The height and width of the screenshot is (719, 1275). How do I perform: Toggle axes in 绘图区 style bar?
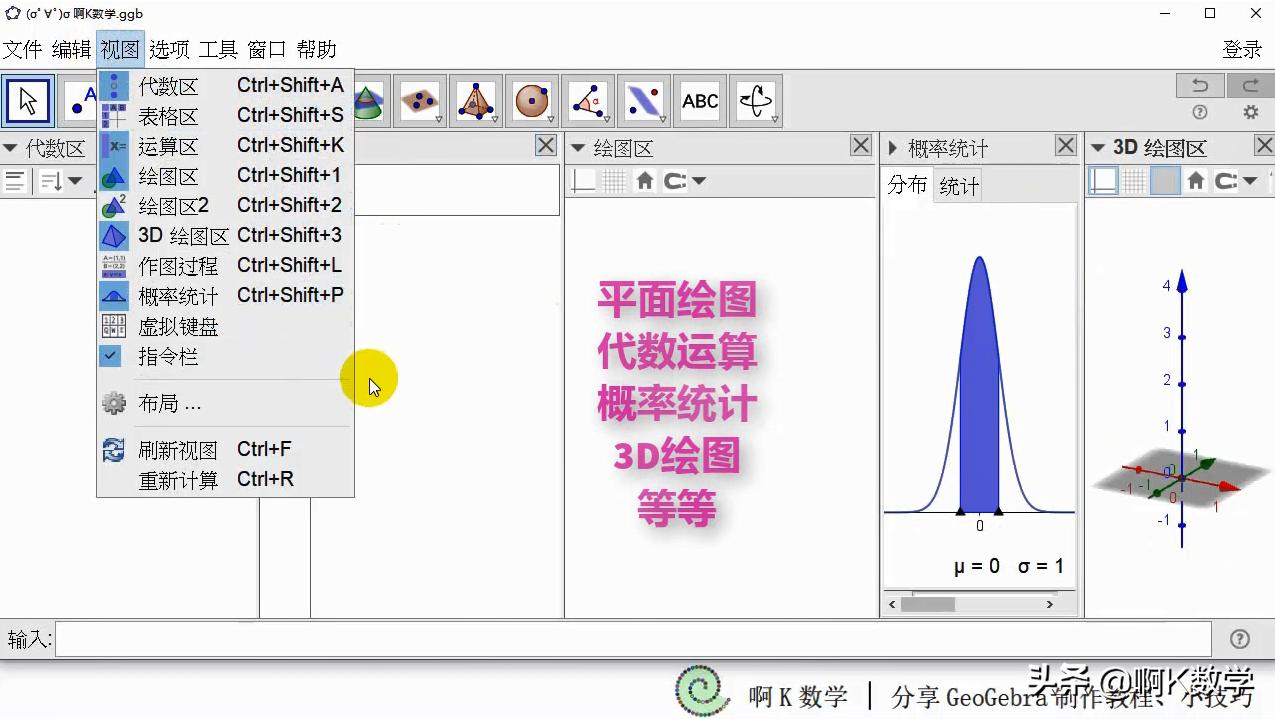tap(583, 181)
